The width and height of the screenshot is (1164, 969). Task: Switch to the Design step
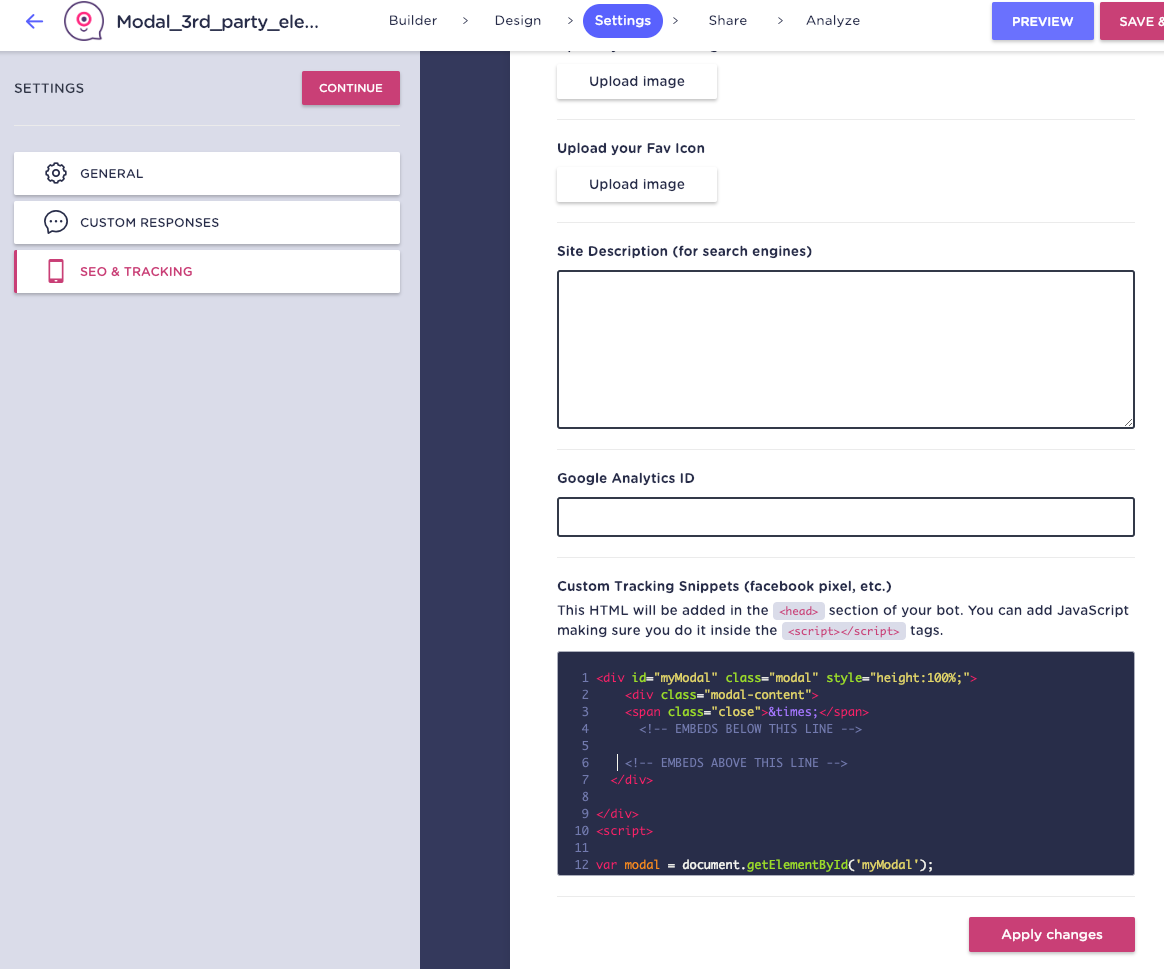coord(518,20)
